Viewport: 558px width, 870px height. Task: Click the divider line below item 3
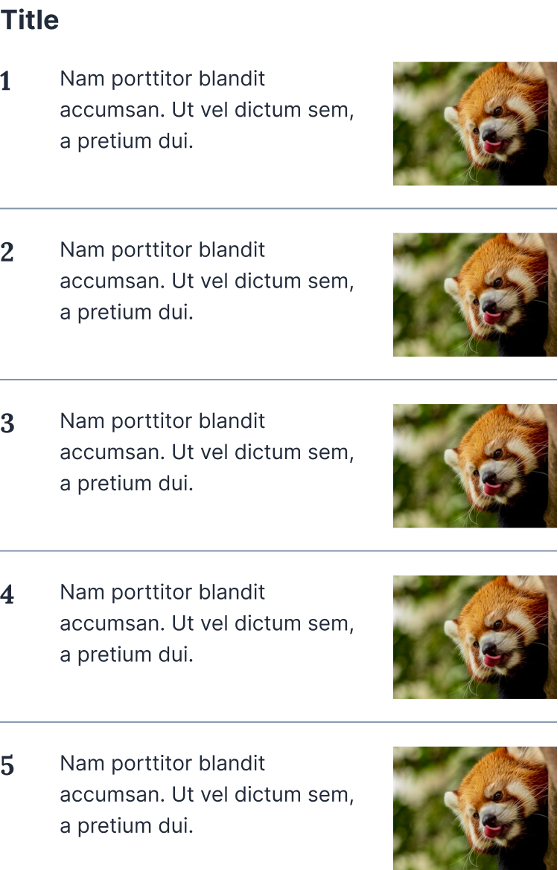(x=278, y=551)
